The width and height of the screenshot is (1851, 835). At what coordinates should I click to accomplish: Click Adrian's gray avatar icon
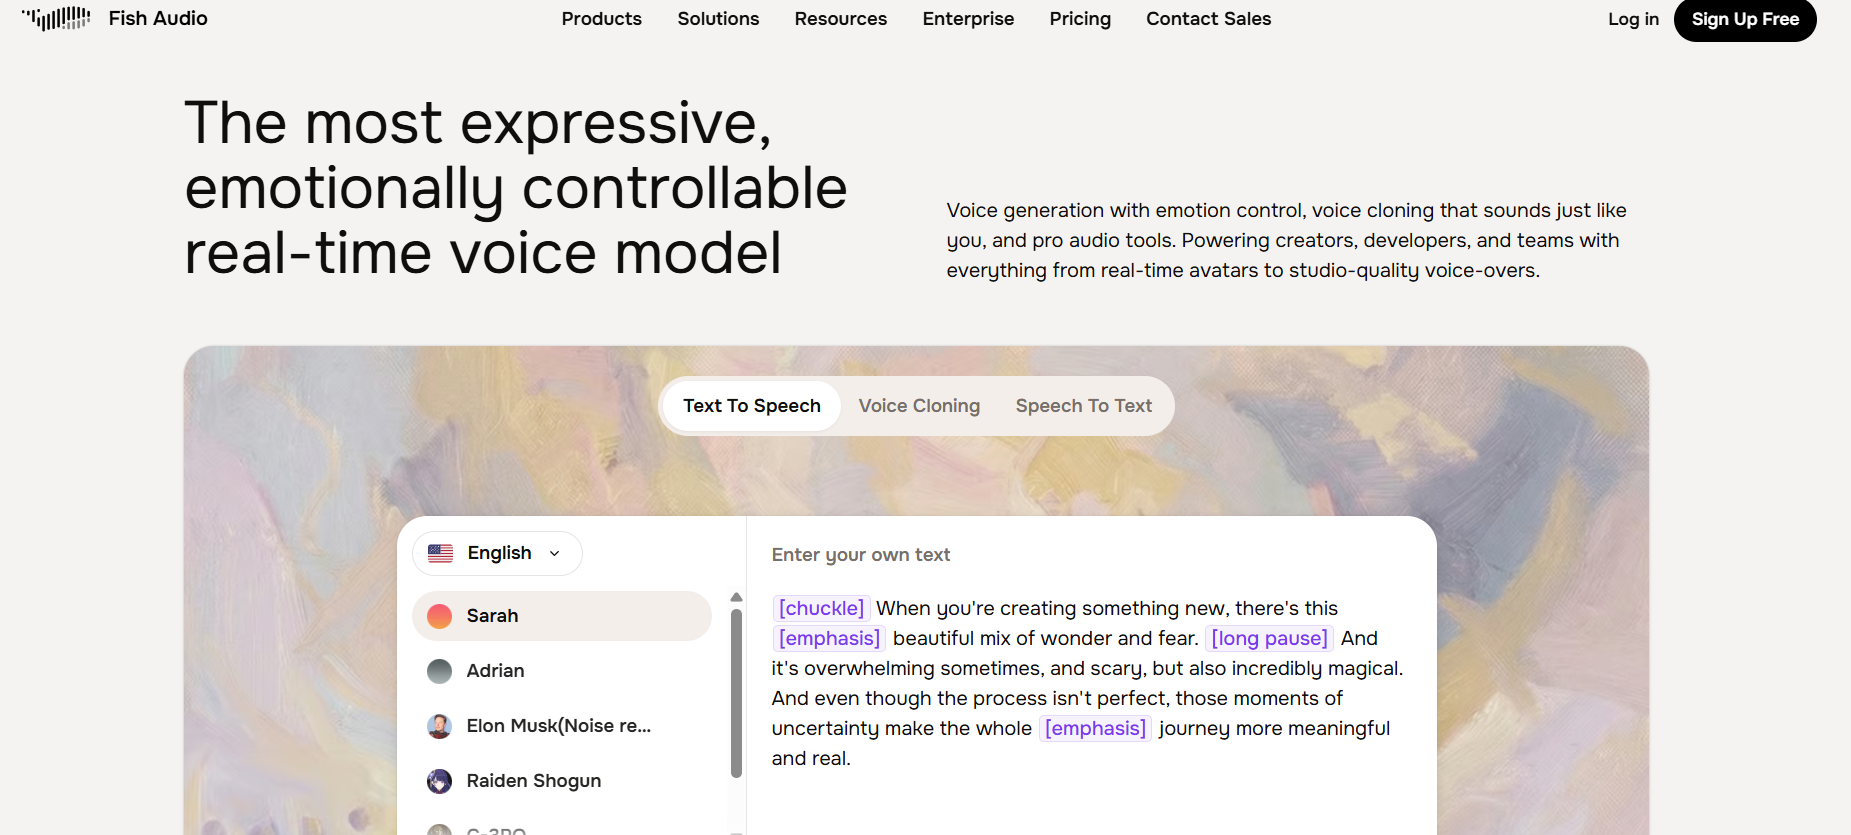tap(439, 671)
